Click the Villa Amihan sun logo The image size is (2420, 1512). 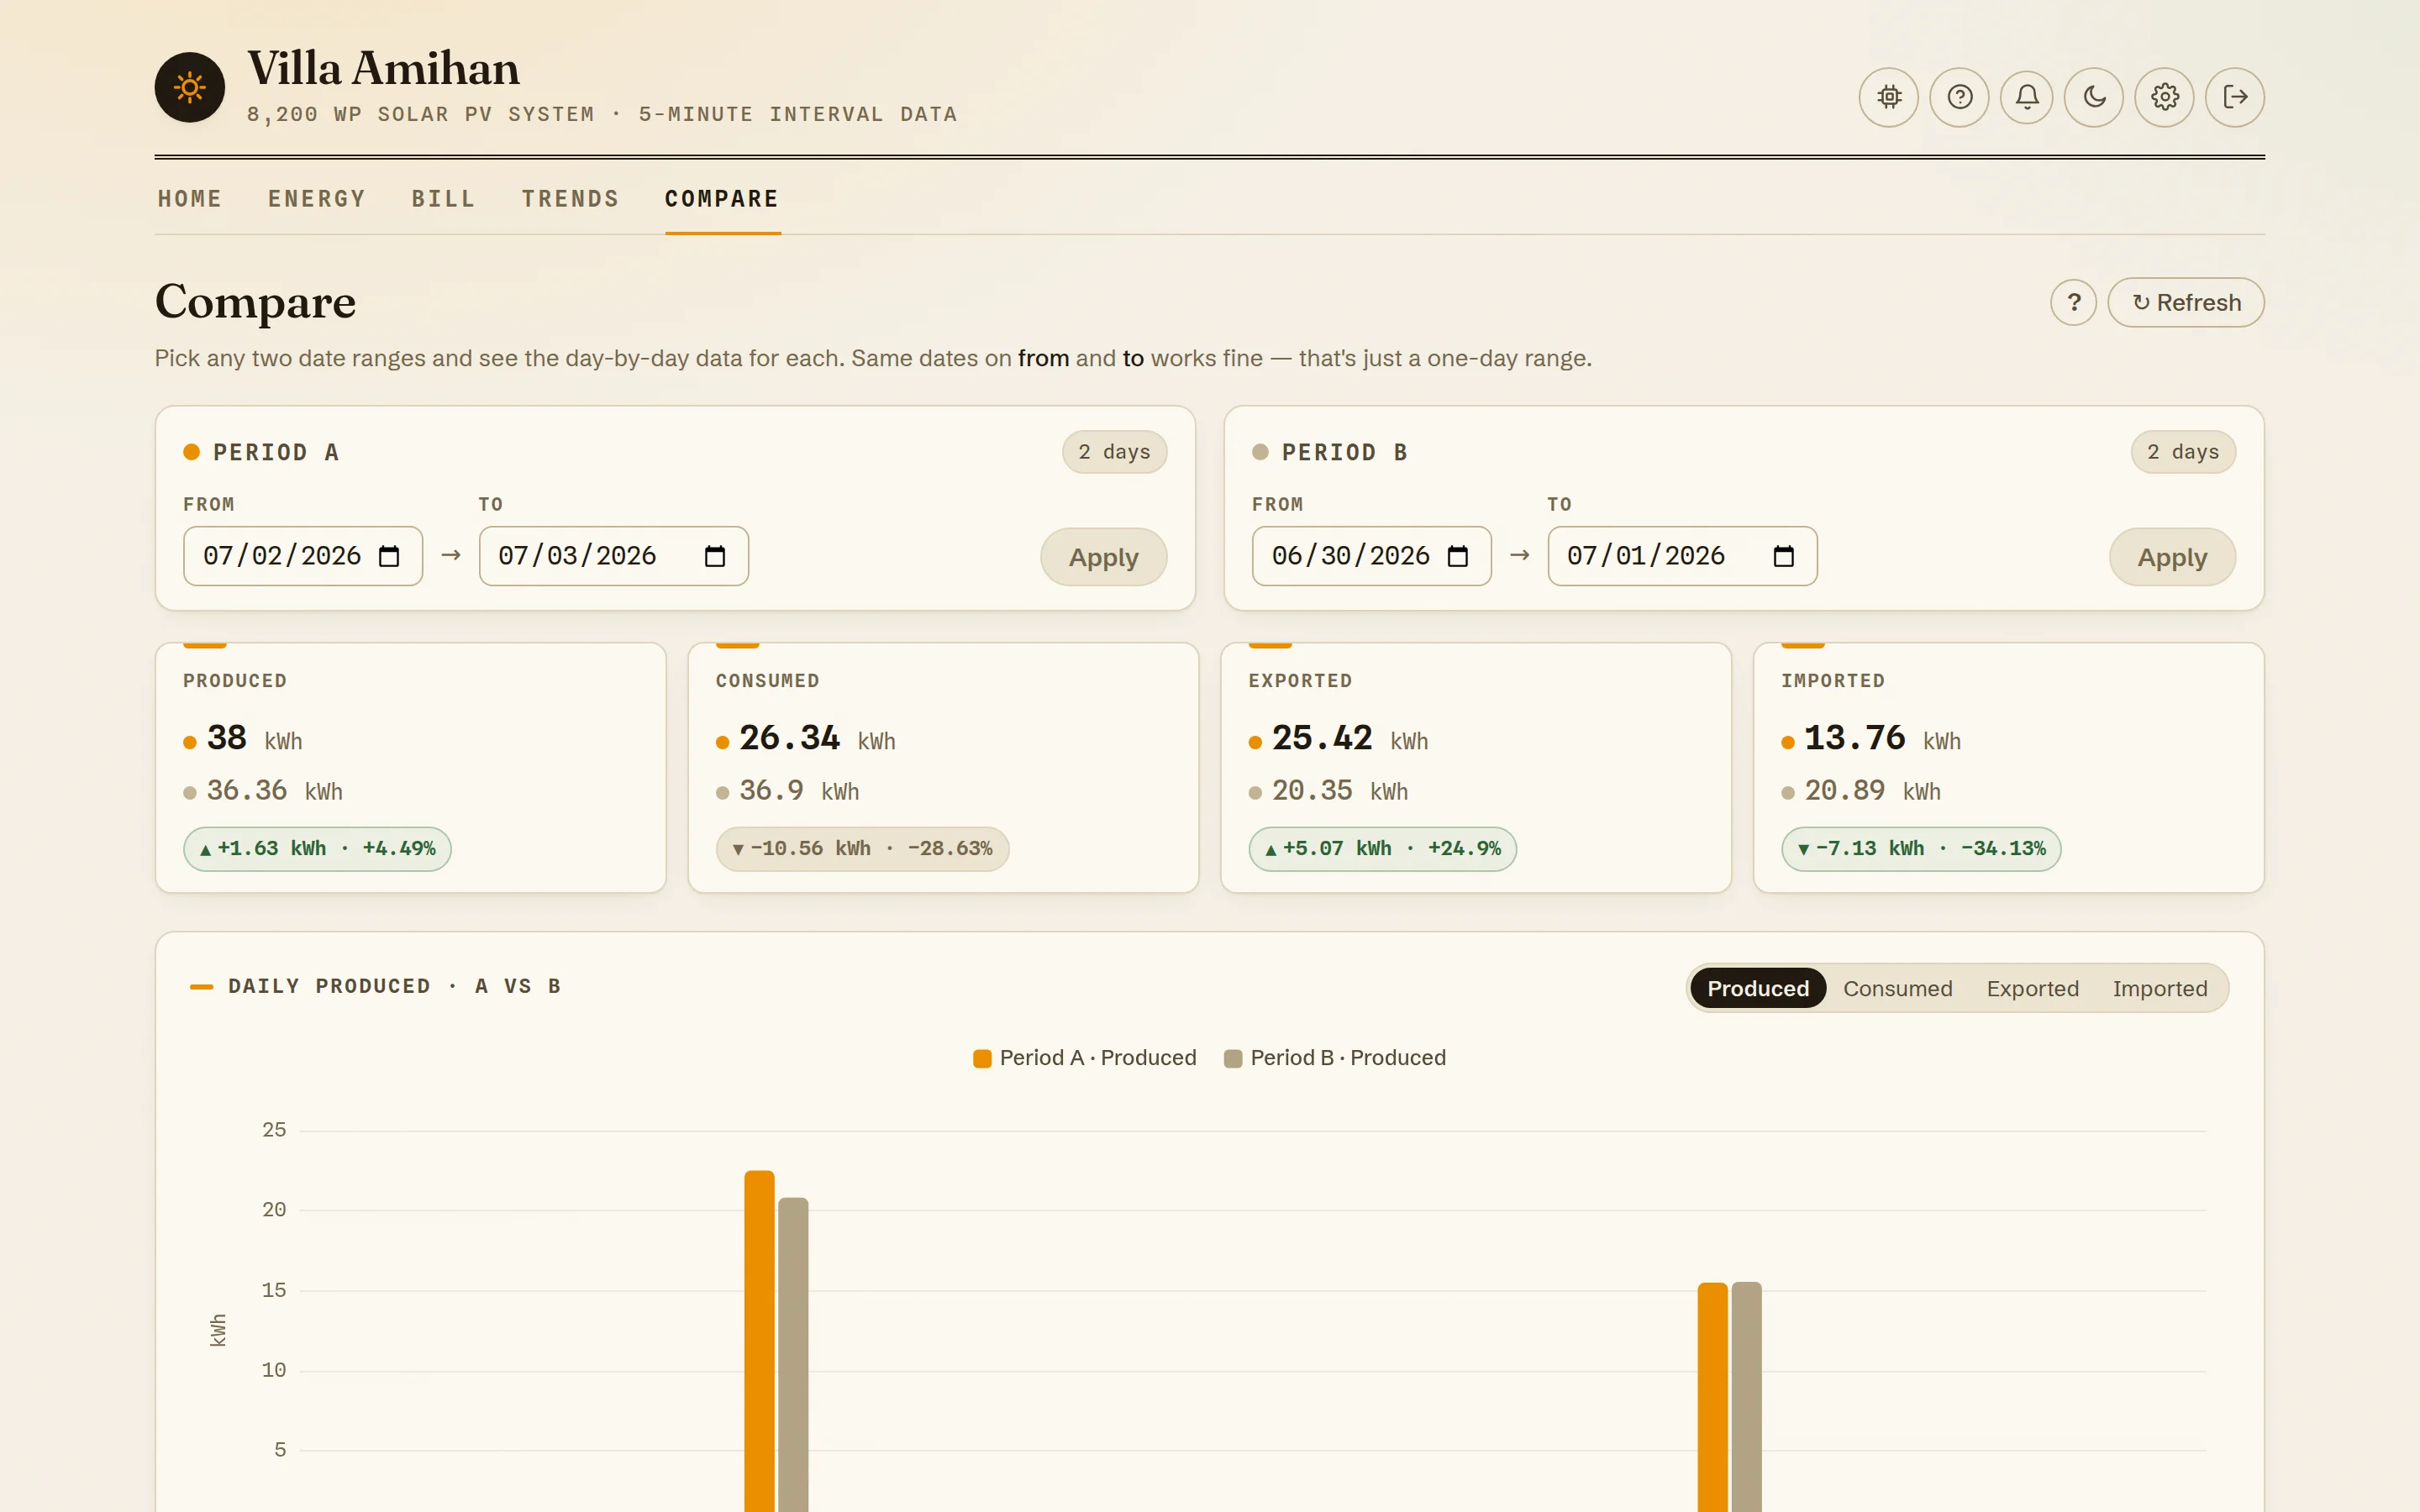coord(189,88)
